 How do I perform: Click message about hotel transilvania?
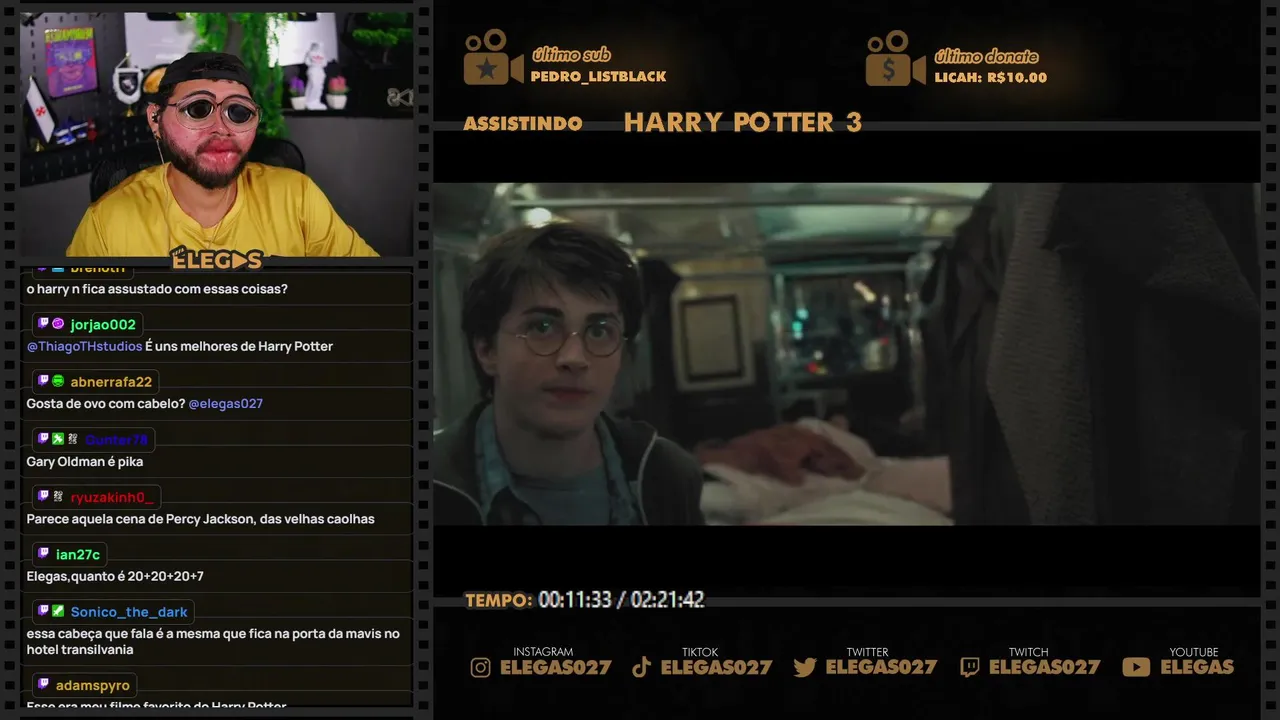[x=213, y=642]
